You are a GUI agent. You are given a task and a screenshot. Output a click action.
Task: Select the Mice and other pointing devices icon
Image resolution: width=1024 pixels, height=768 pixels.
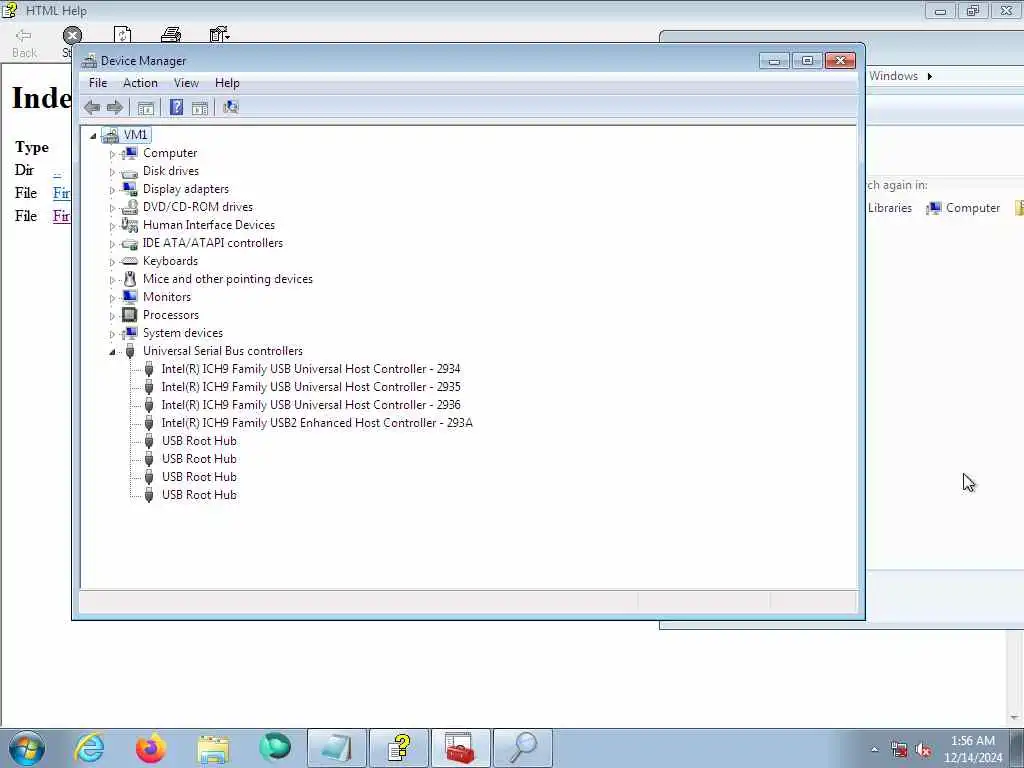click(x=130, y=279)
